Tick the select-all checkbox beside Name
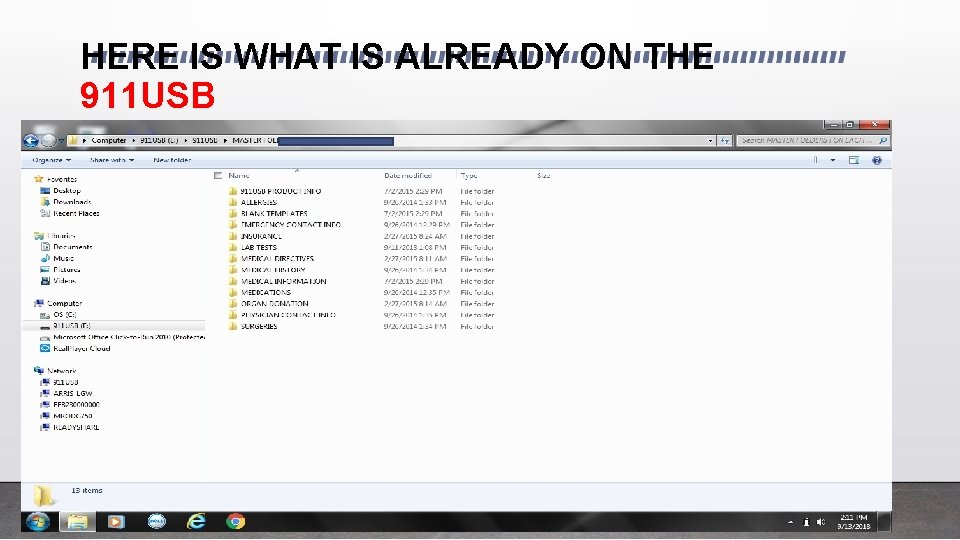 [x=217, y=176]
